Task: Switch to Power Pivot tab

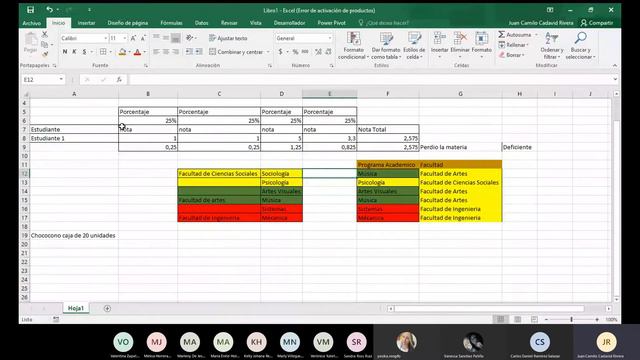Action: (331, 23)
